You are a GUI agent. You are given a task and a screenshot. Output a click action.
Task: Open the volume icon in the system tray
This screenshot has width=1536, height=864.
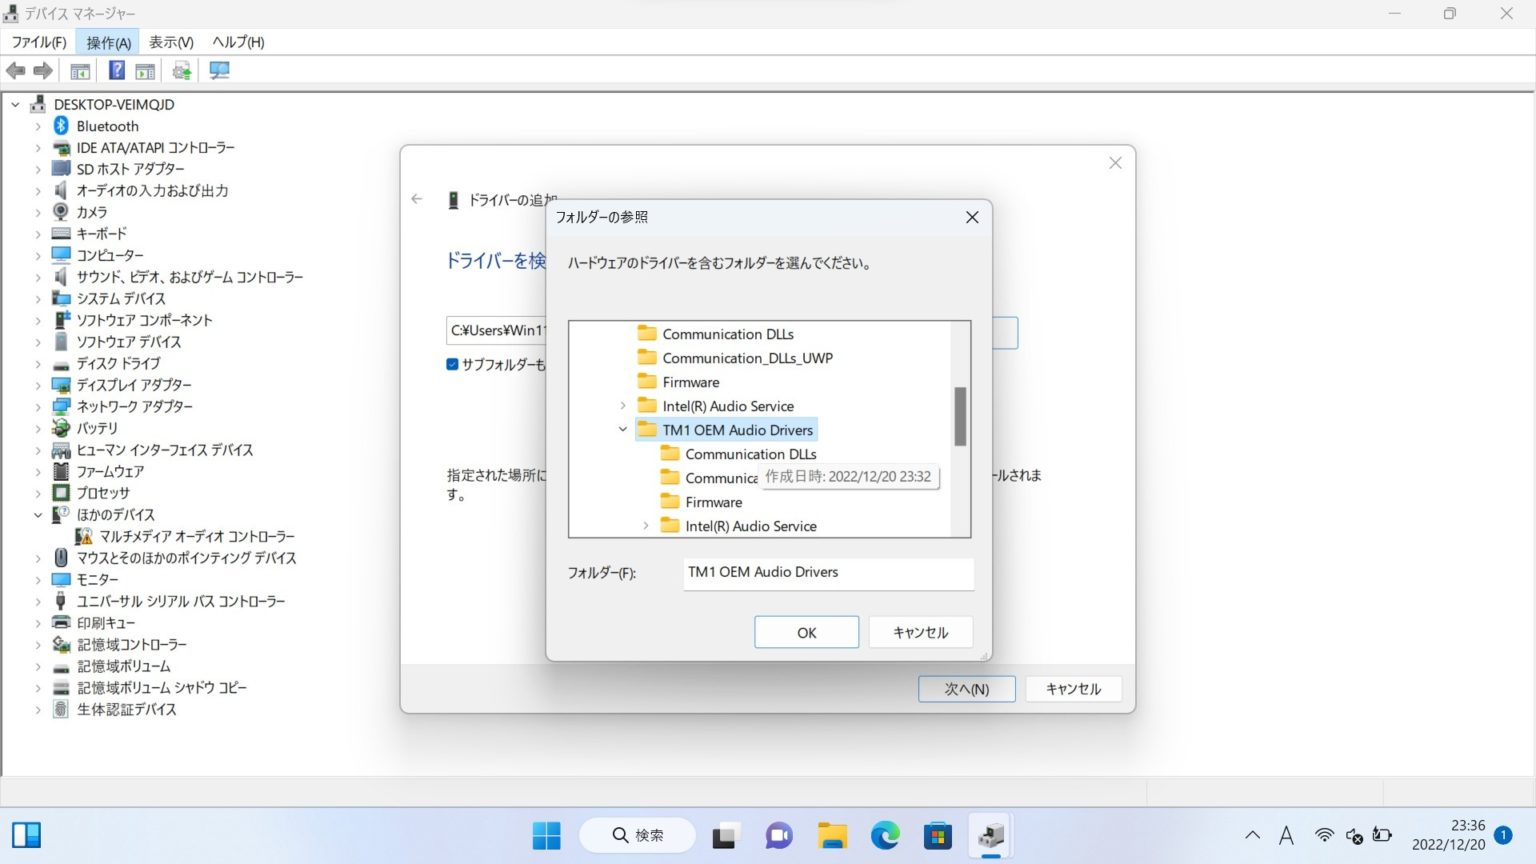coord(1353,836)
